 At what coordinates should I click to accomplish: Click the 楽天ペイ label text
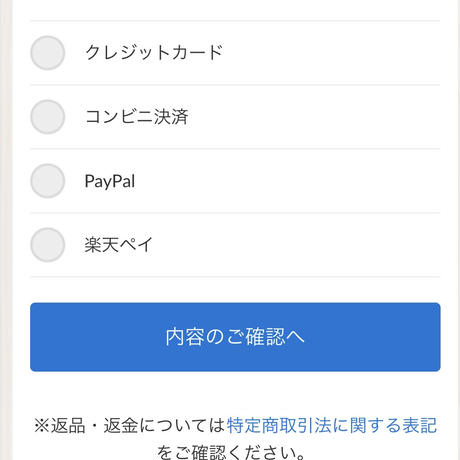(118, 245)
